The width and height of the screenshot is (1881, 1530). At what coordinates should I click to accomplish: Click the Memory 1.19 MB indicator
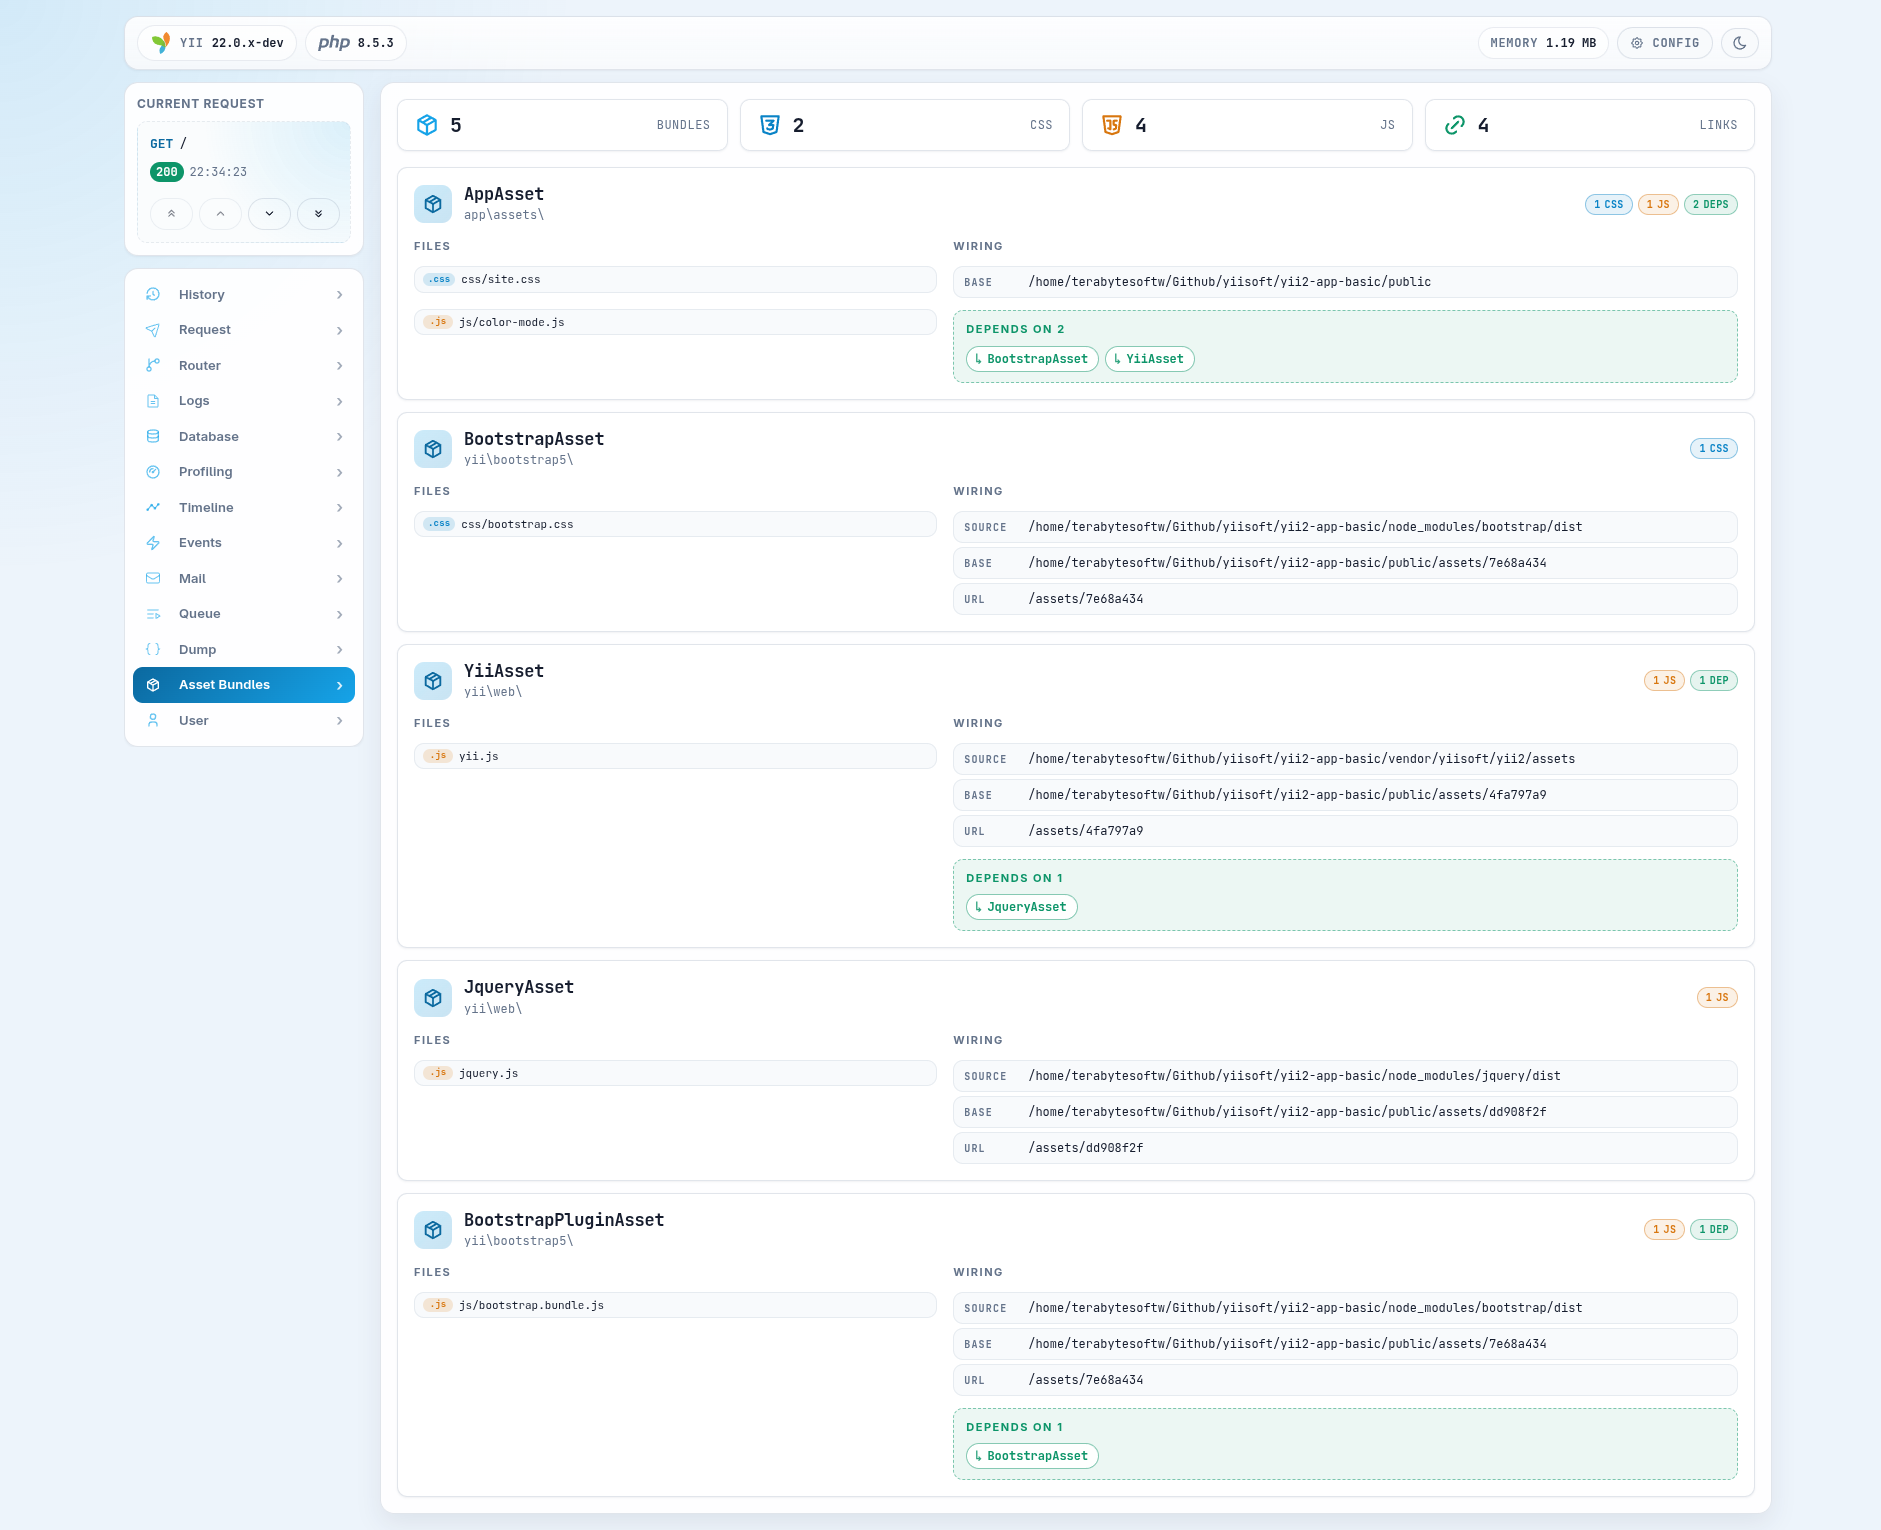pos(1543,43)
